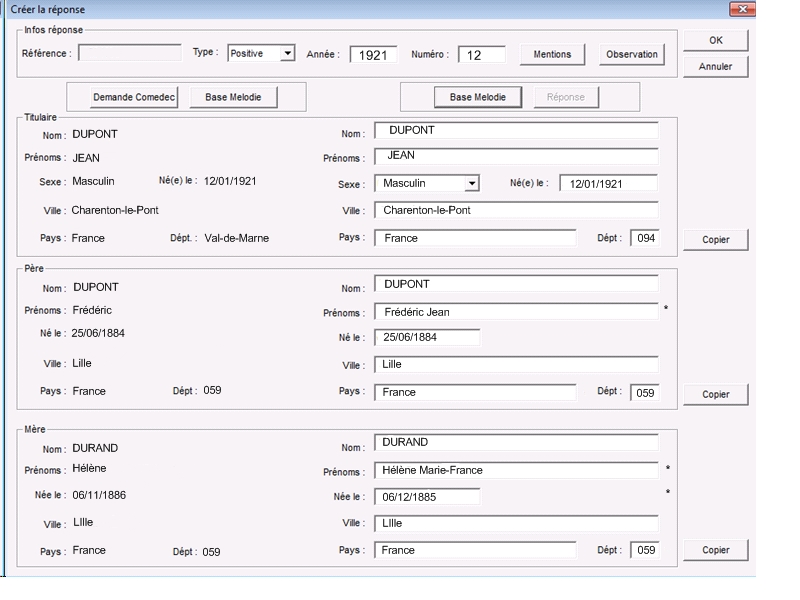Image resolution: width=800 pixels, height=600 pixels.
Task: Click the Observation button
Action: pos(631,55)
